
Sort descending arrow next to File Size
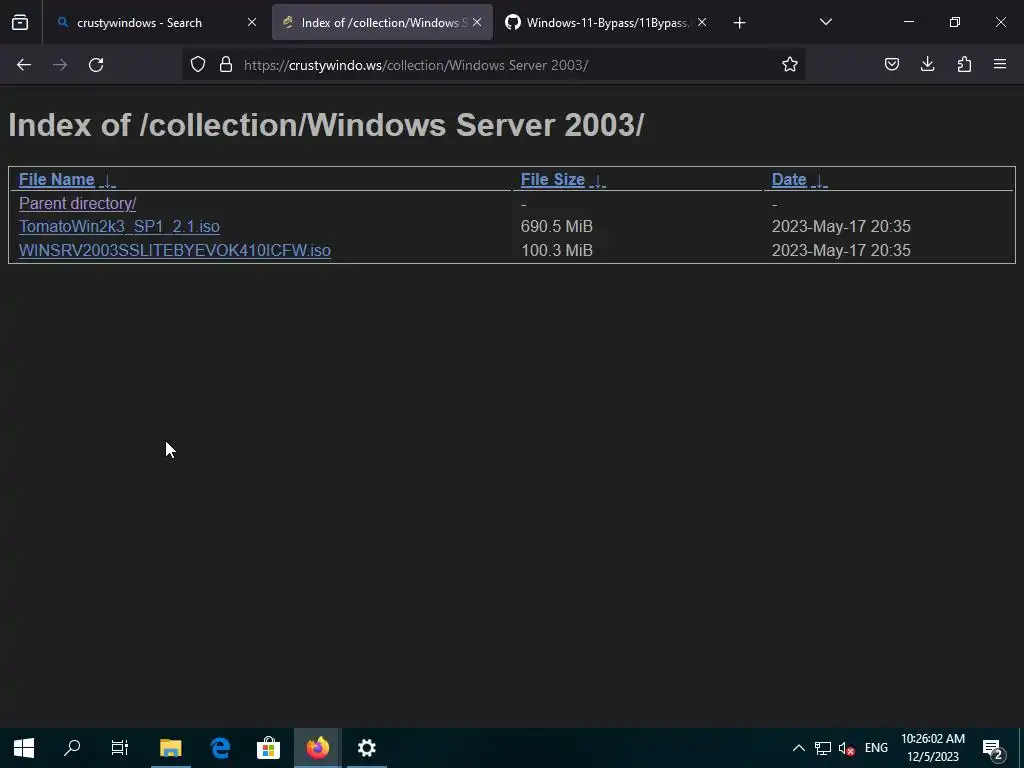[597, 181]
